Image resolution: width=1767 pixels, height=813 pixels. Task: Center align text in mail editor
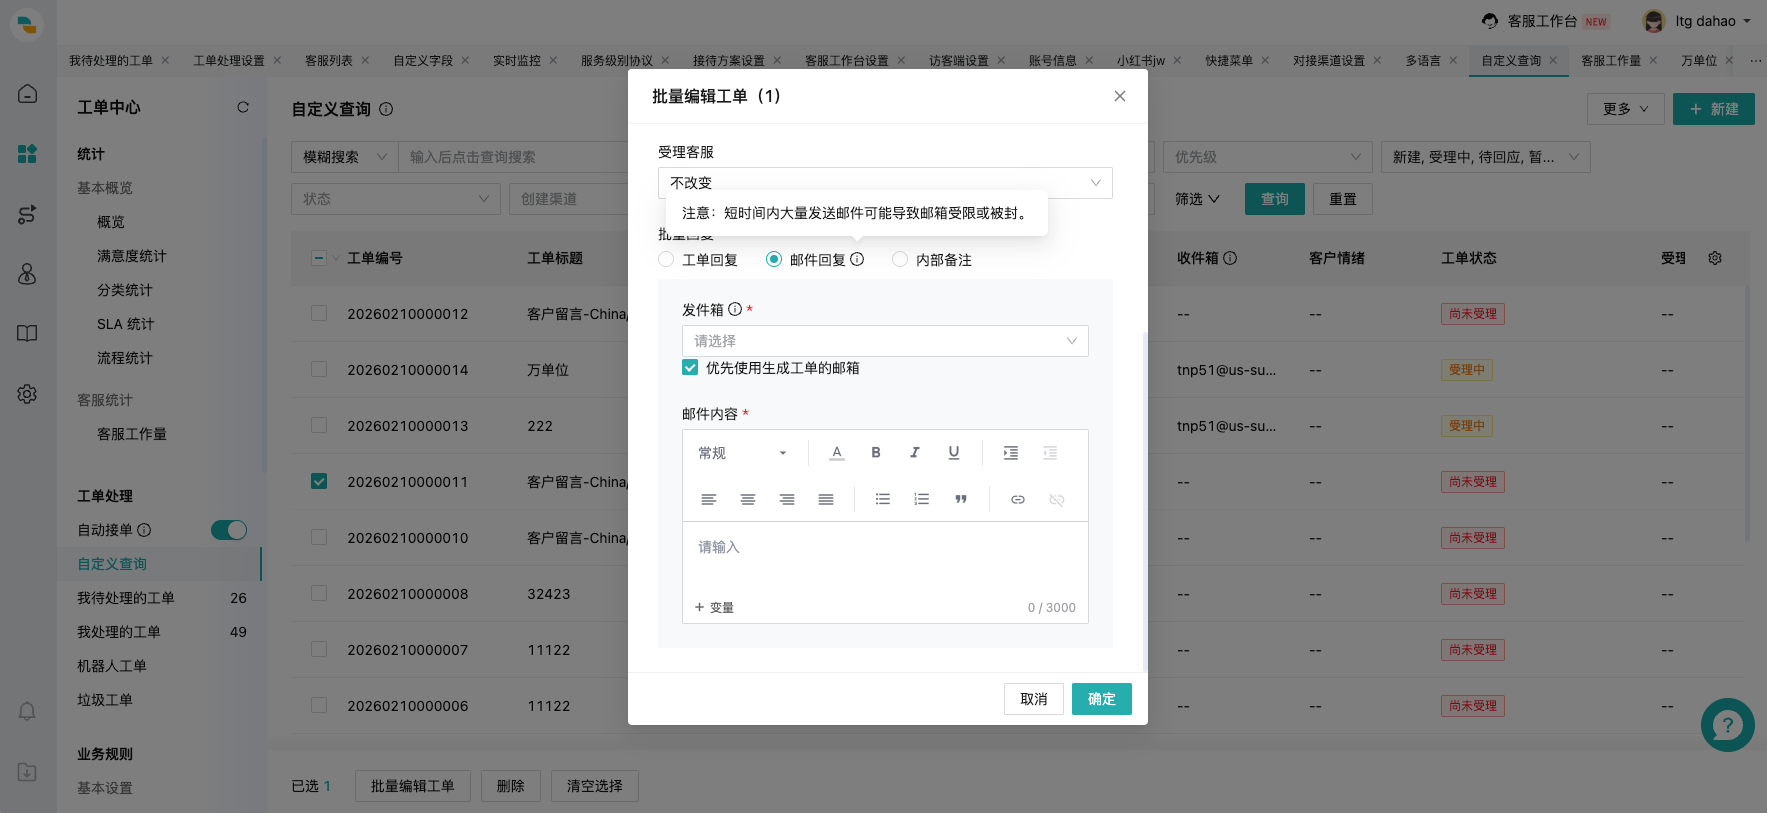point(748,499)
